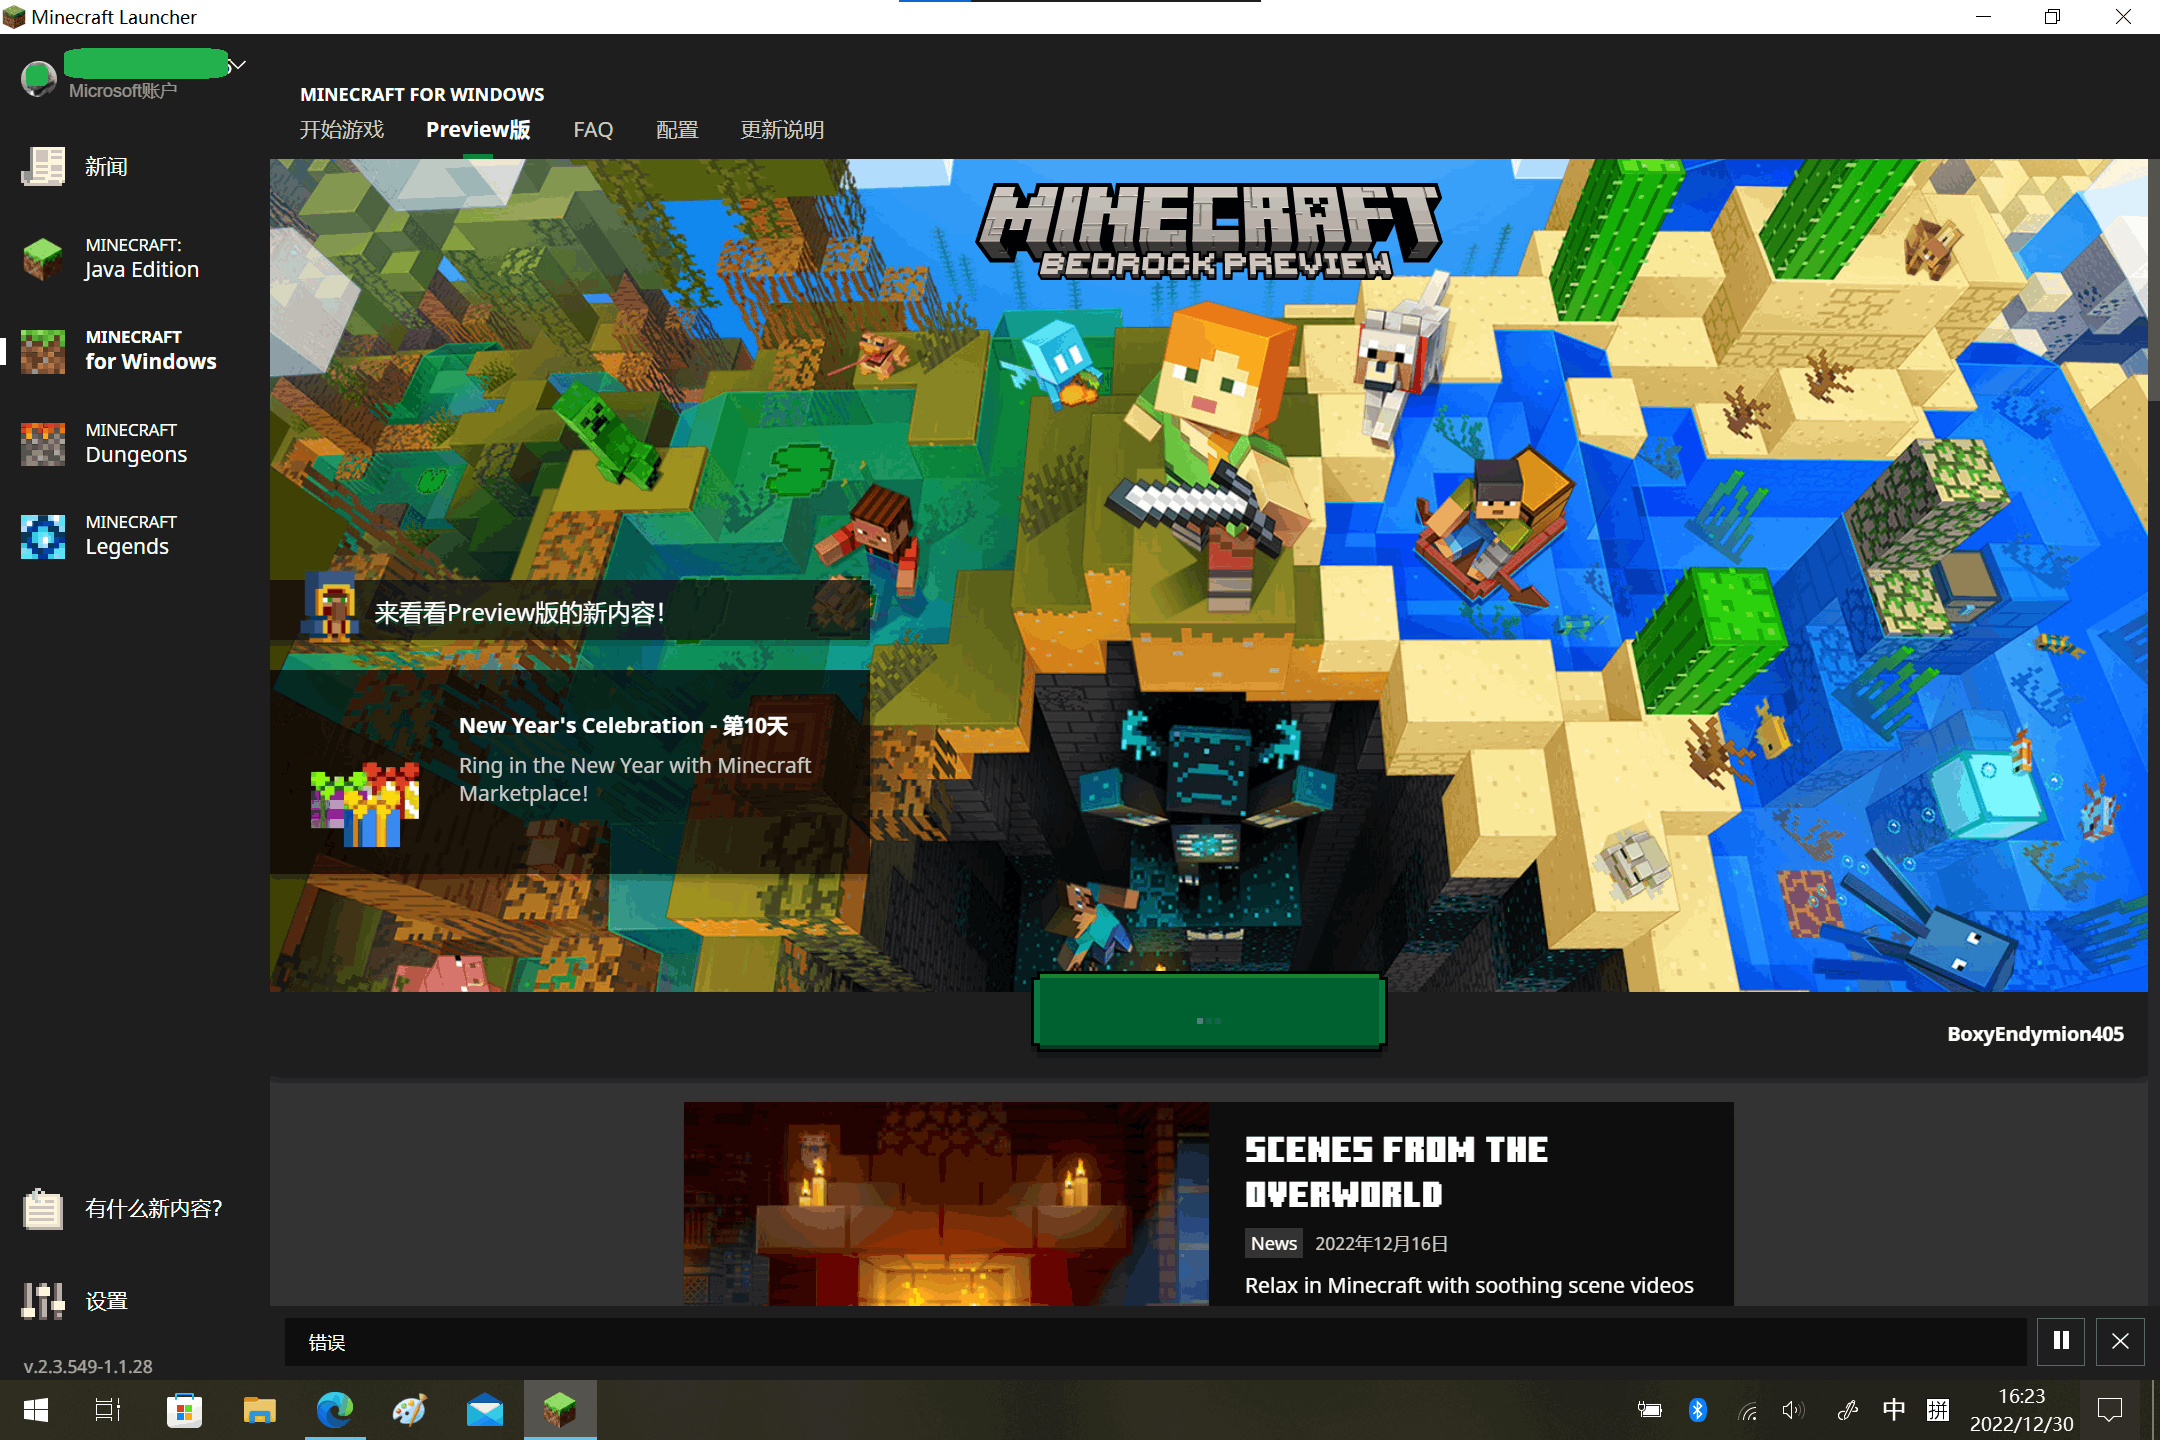Open Mail app from taskbar
The image size is (2160, 1440).
(x=484, y=1410)
